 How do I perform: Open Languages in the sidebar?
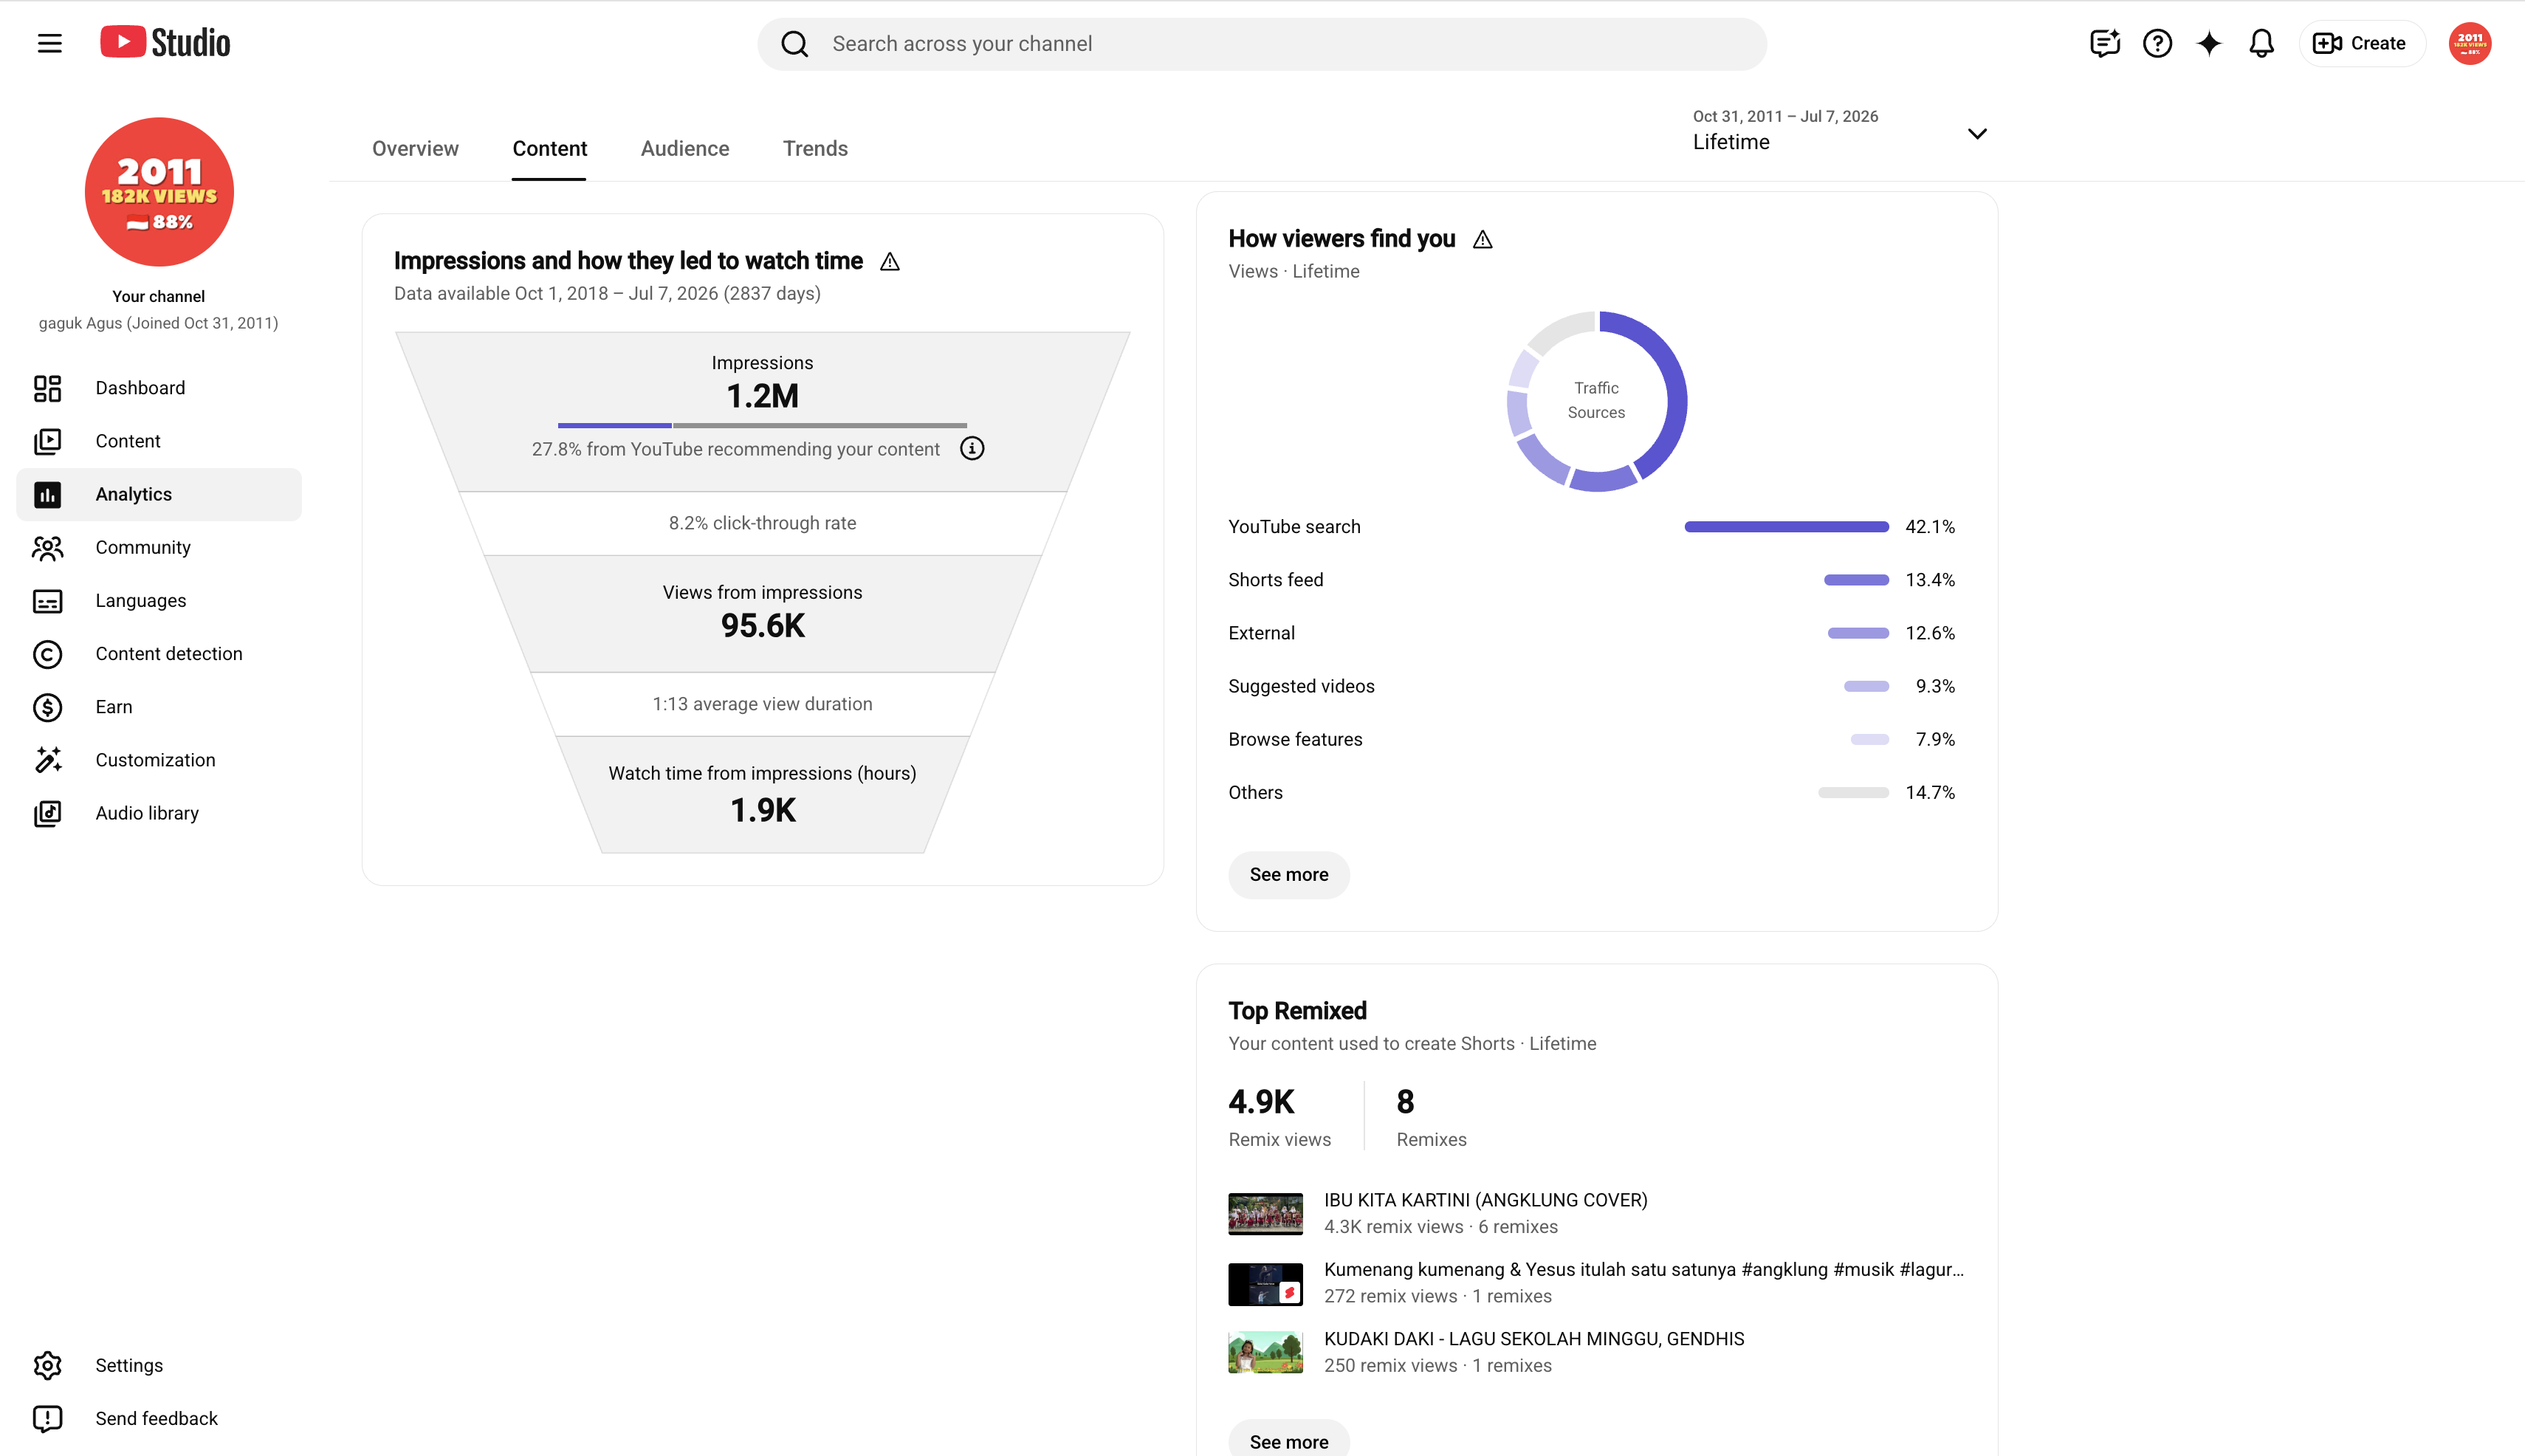coord(159,600)
